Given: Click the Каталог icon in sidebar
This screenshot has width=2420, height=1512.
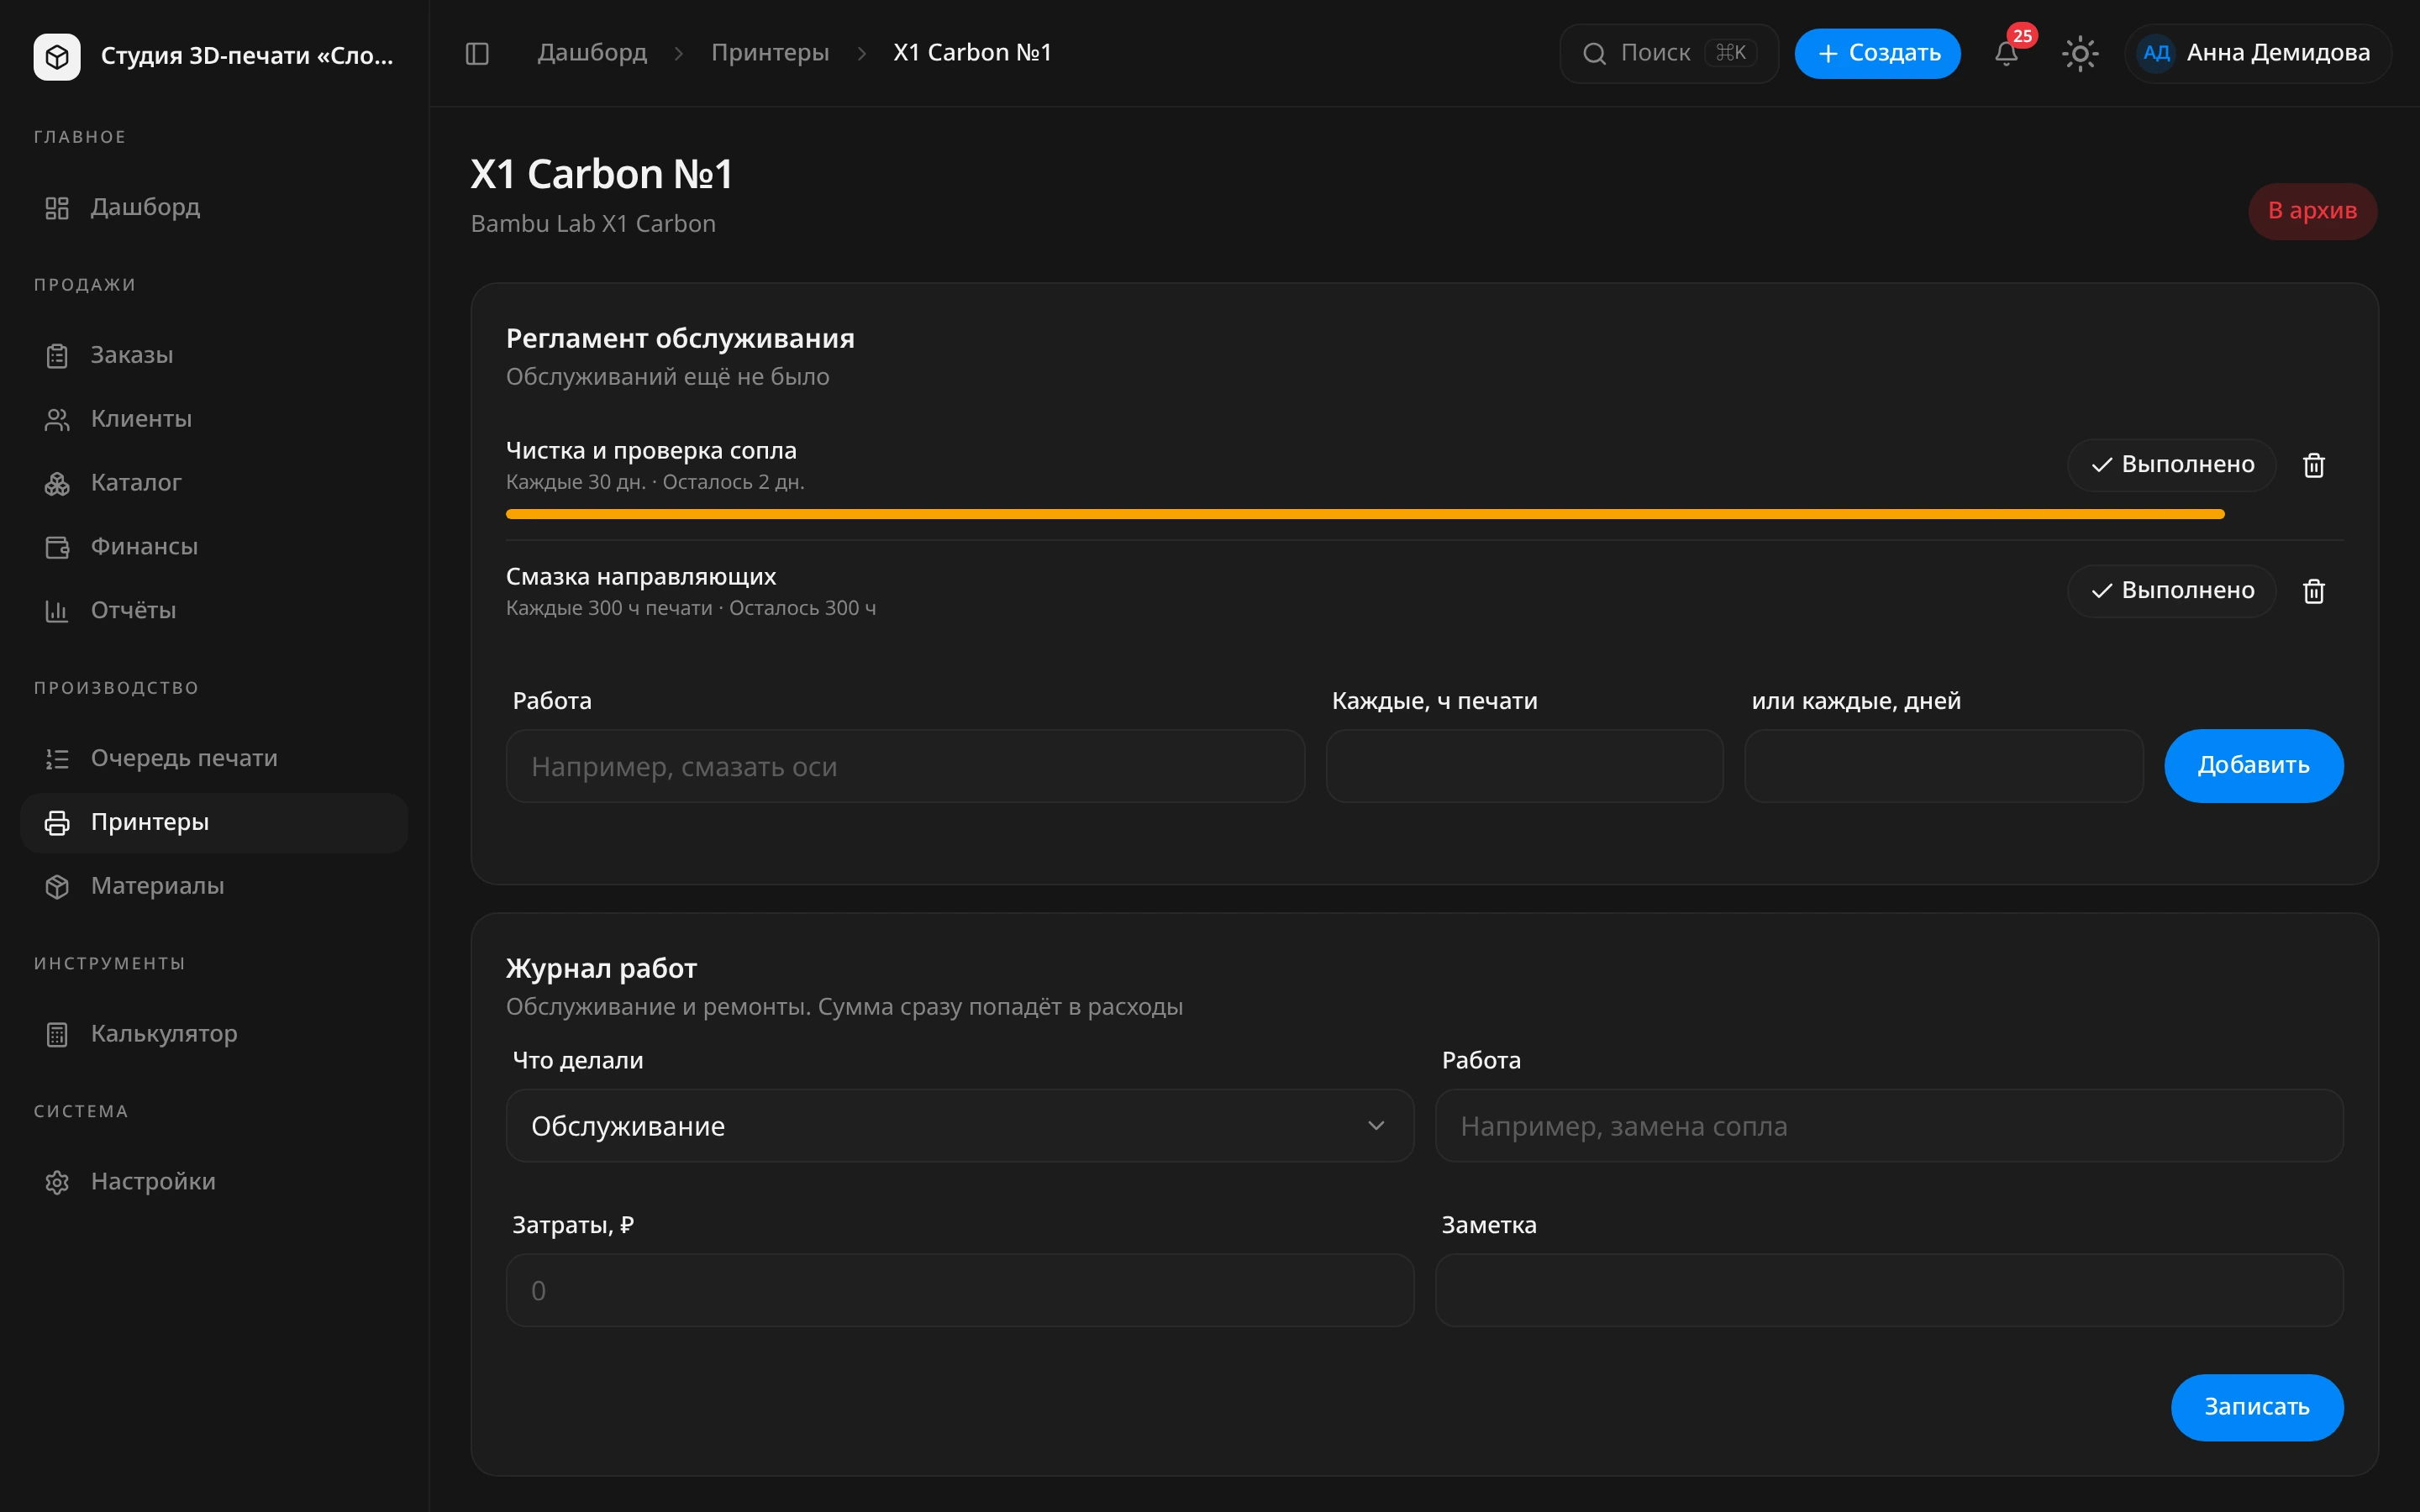Looking at the screenshot, I should (x=57, y=484).
